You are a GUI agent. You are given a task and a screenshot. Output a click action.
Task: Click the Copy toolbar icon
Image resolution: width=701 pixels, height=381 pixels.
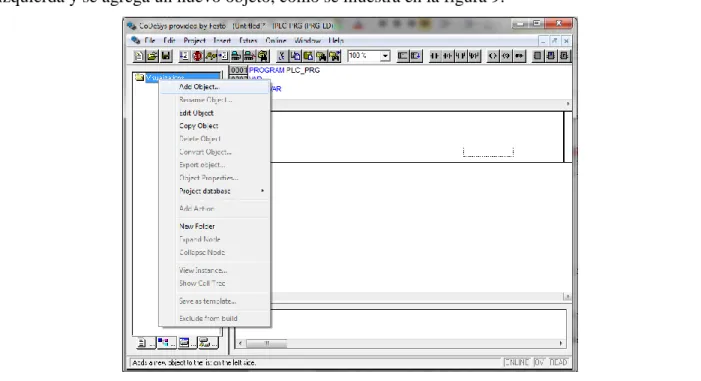coord(295,56)
